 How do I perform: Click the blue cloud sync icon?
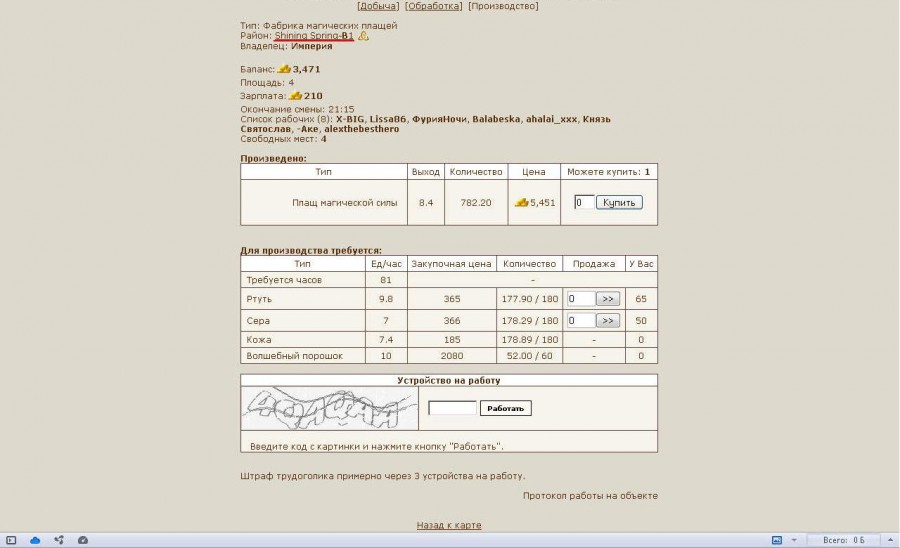35,540
